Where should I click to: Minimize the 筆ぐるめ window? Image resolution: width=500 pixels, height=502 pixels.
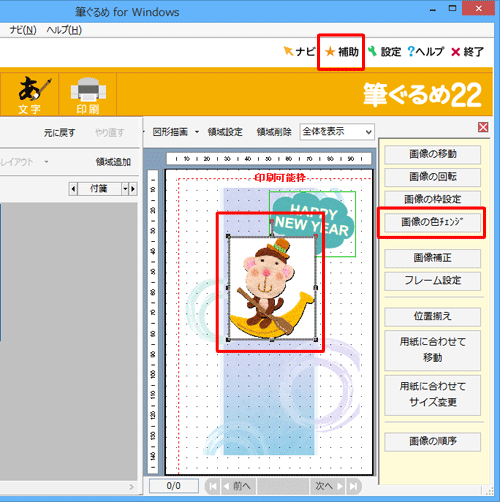tap(433, 9)
